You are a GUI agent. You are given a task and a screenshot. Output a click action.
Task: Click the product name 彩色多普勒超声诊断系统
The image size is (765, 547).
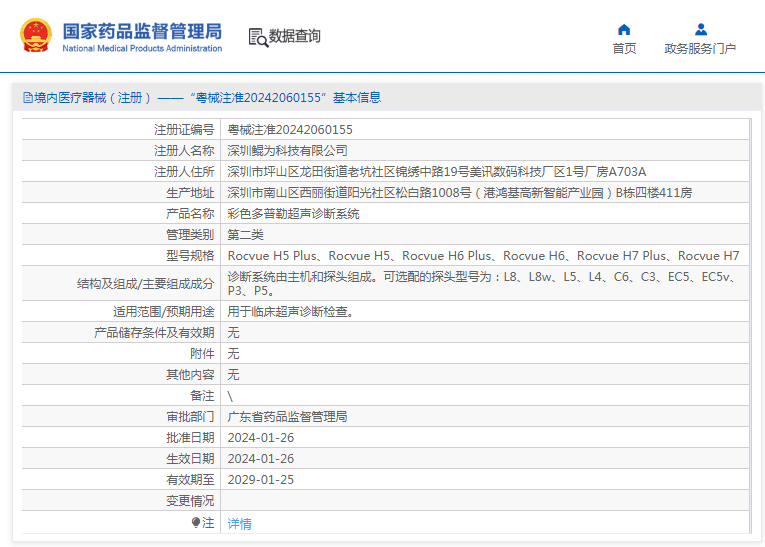coord(293,214)
